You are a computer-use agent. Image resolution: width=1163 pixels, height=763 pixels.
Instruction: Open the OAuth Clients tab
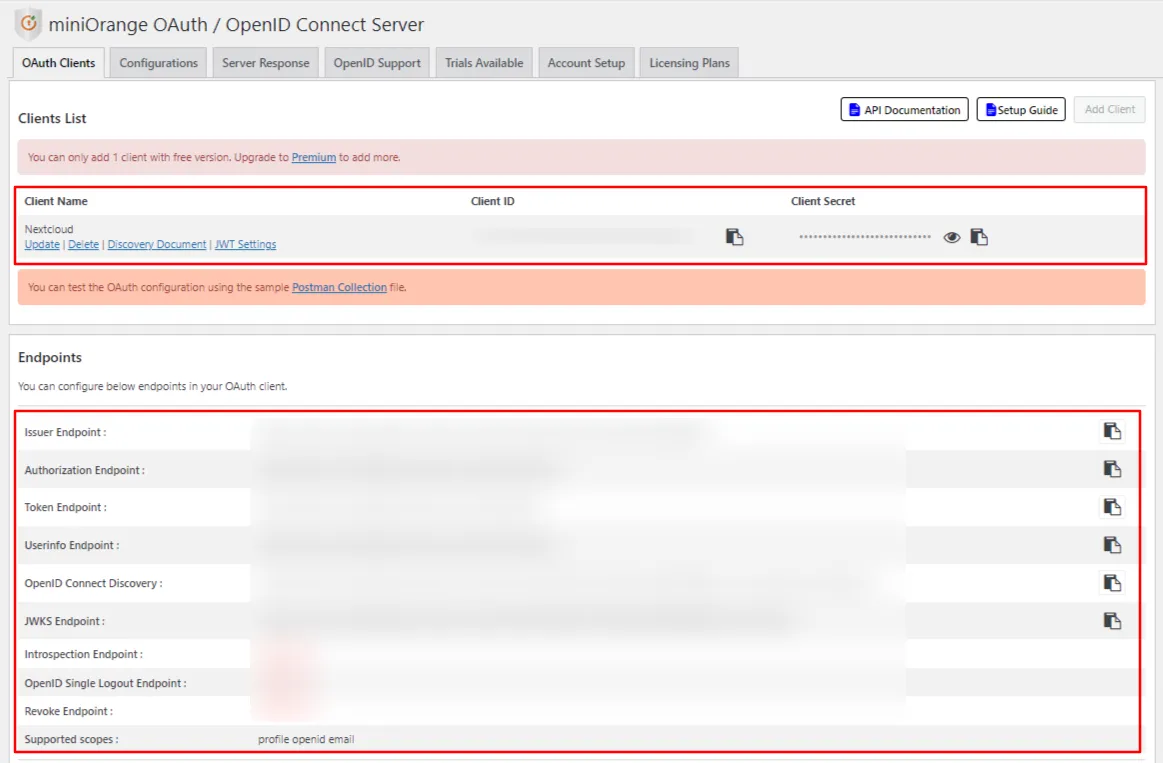pos(59,63)
